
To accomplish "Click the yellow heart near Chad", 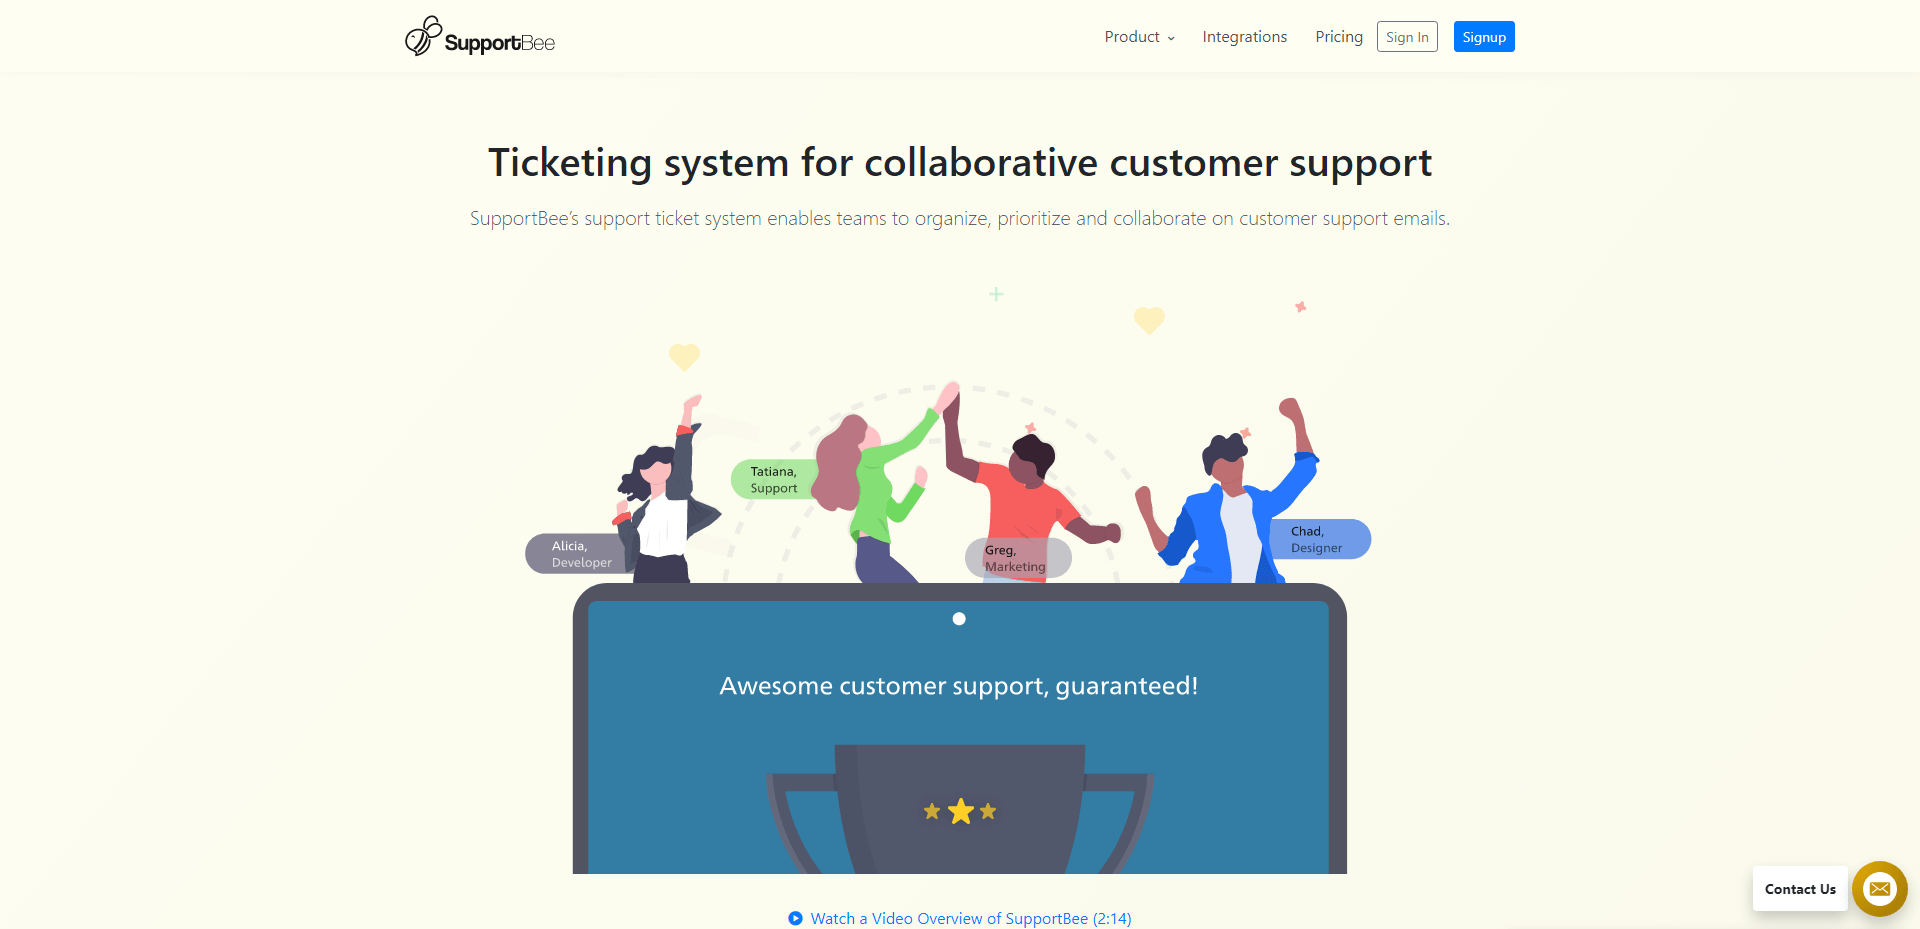I will tap(1149, 320).
